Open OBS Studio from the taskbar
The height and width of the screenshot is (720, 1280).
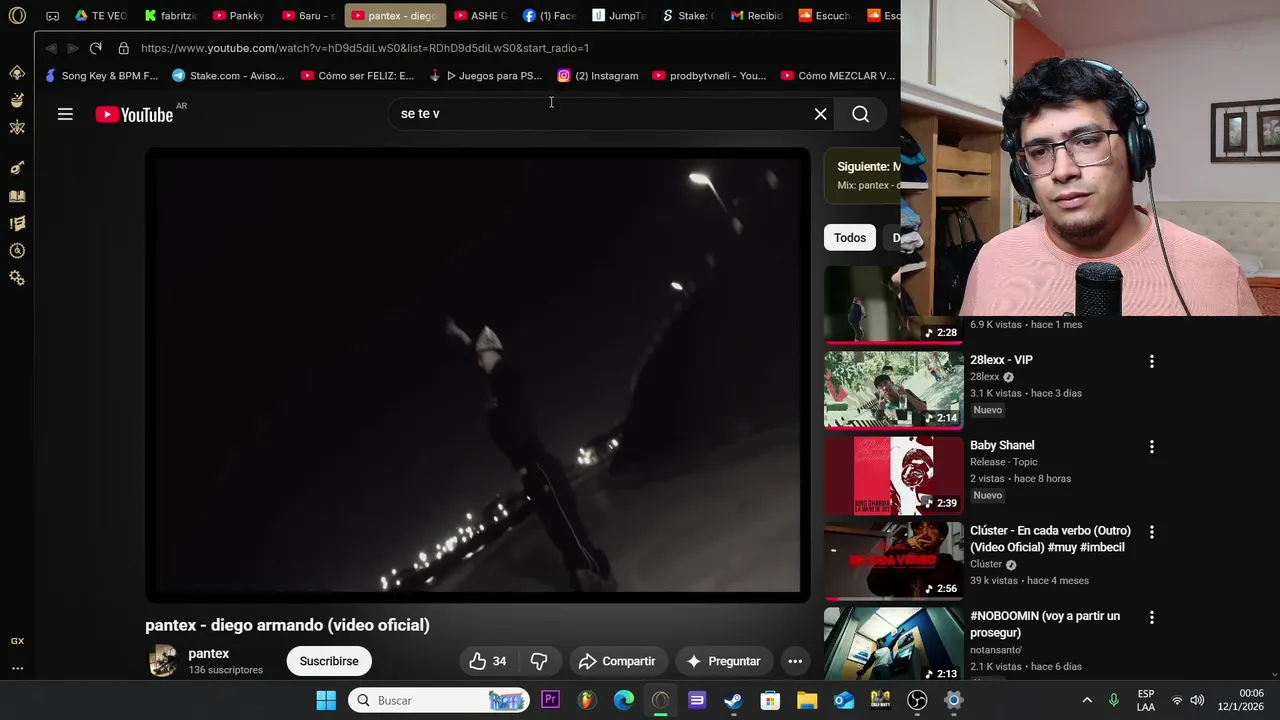tap(917, 700)
